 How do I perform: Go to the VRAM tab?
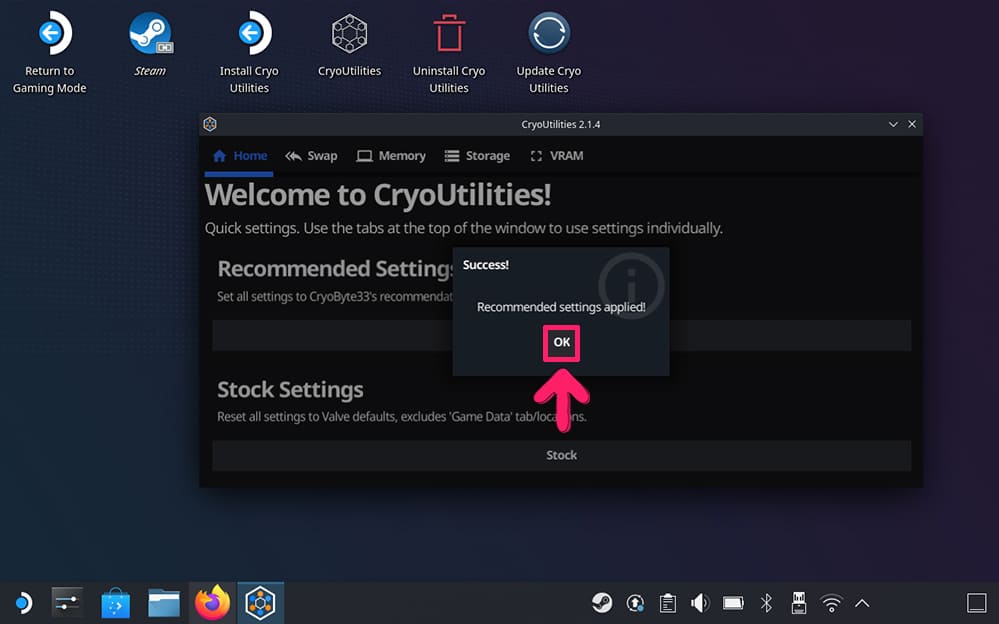click(x=557, y=156)
